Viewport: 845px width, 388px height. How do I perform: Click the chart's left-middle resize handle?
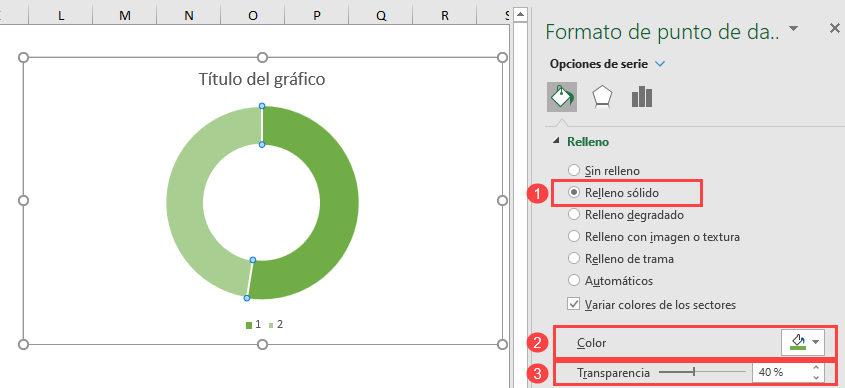(x=23, y=200)
